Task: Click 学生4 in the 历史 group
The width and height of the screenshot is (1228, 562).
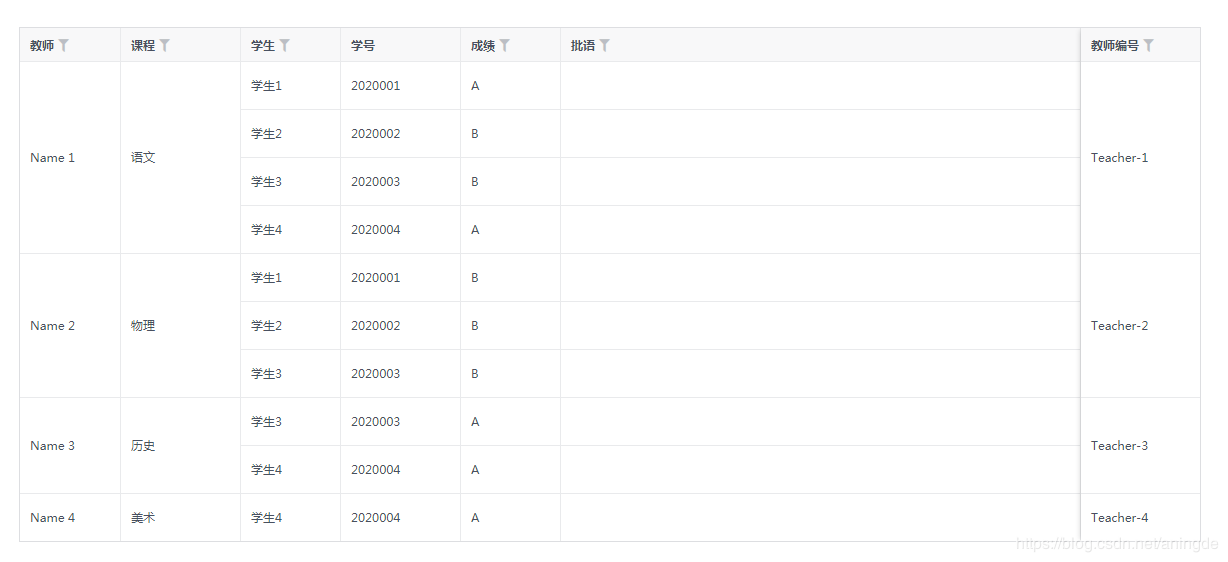Action: tap(267, 470)
